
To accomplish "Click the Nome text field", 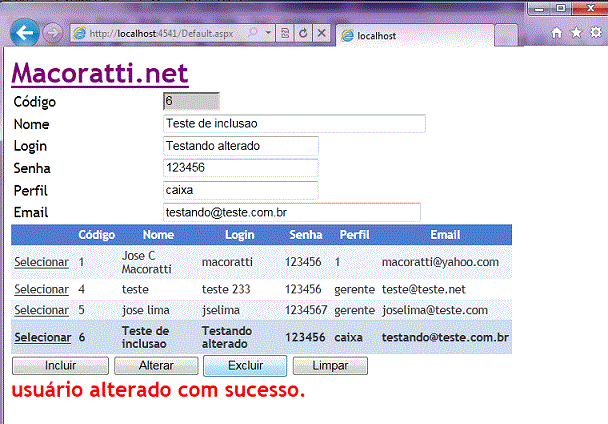I will pyautogui.click(x=294, y=124).
